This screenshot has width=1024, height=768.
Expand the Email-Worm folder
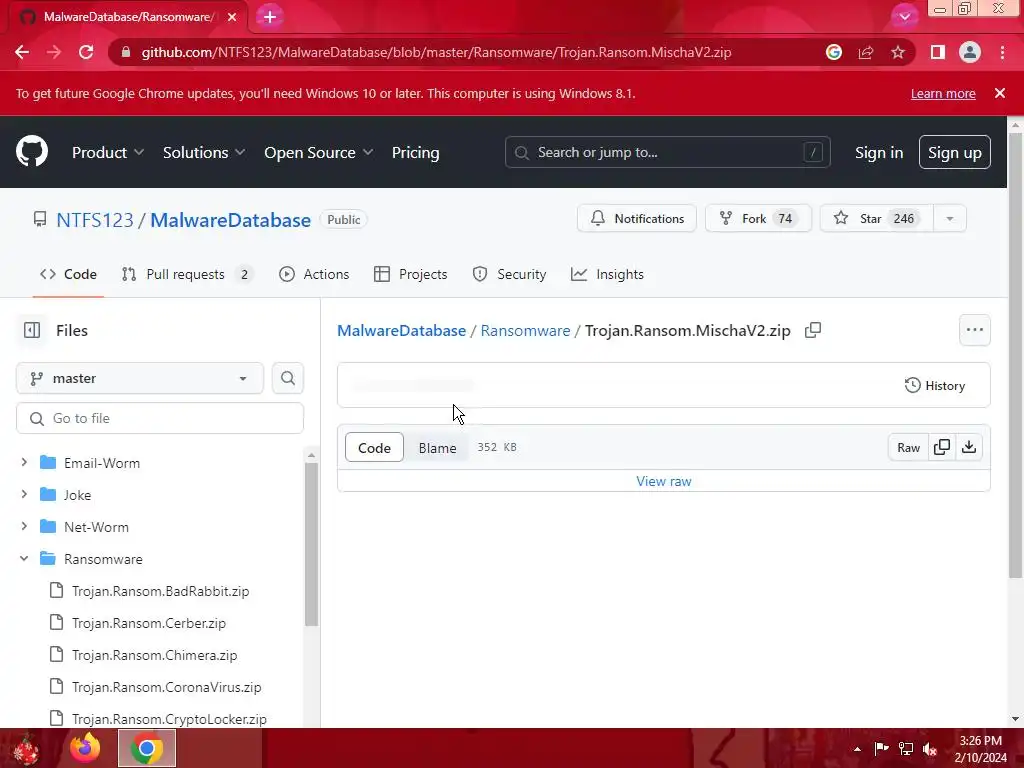click(24, 462)
